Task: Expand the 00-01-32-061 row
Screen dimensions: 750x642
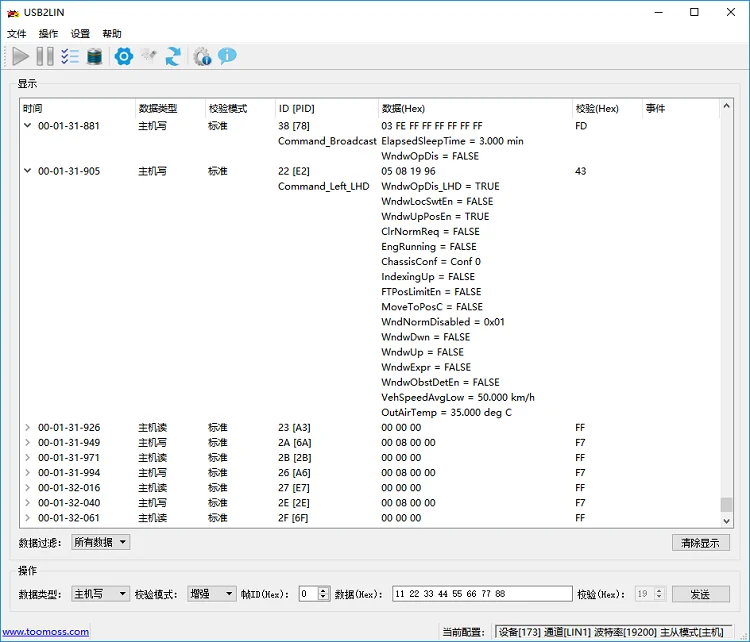Action: pyautogui.click(x=27, y=518)
